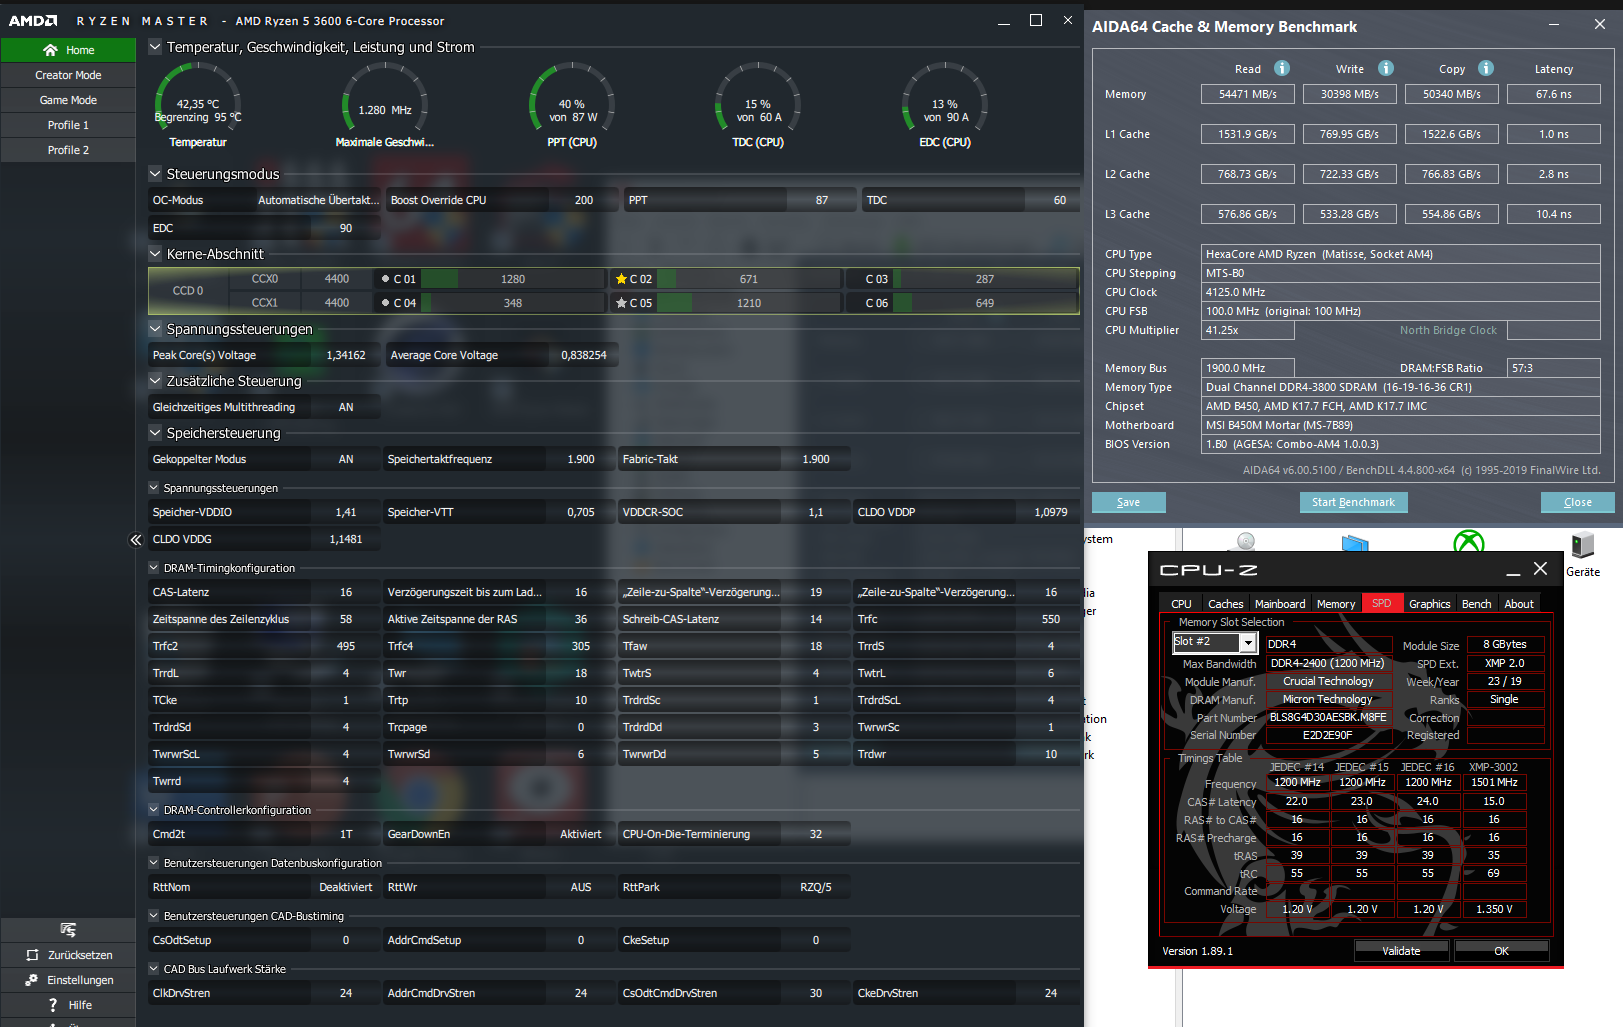This screenshot has width=1623, height=1027.
Task: Click the CCX0 4400 frequency field
Action: (337, 279)
